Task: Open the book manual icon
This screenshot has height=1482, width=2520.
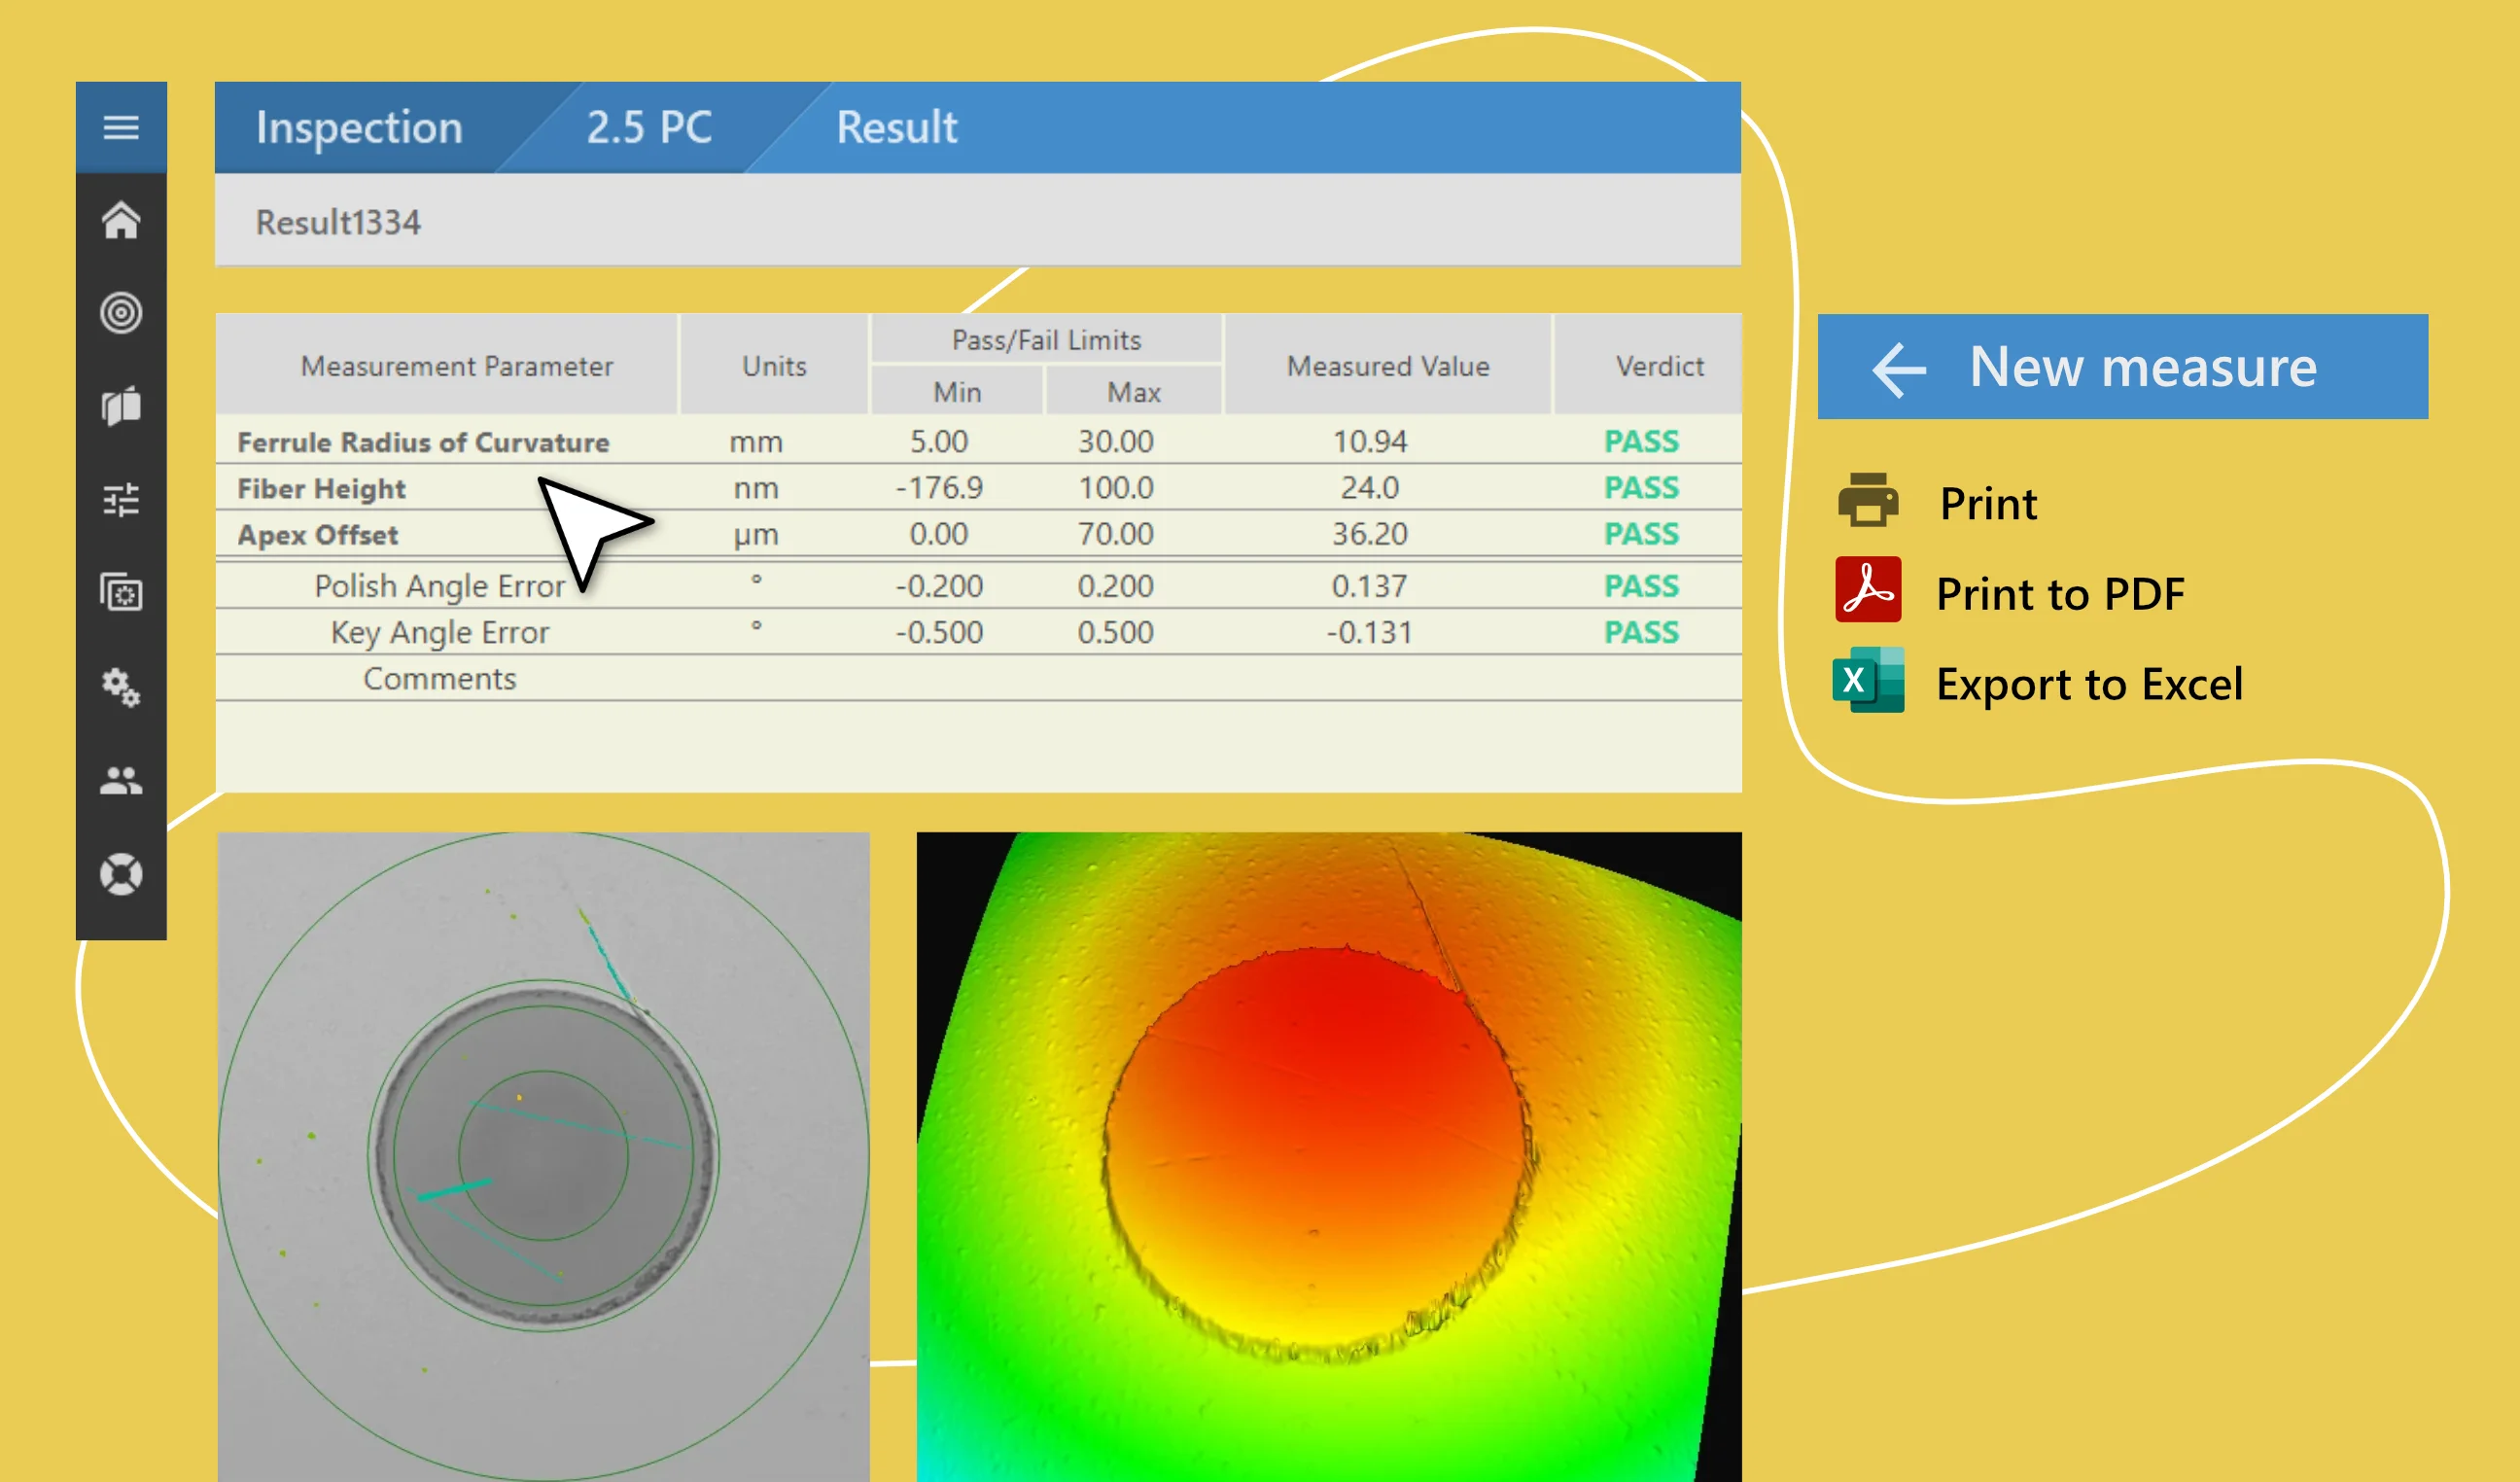Action: click(121, 406)
